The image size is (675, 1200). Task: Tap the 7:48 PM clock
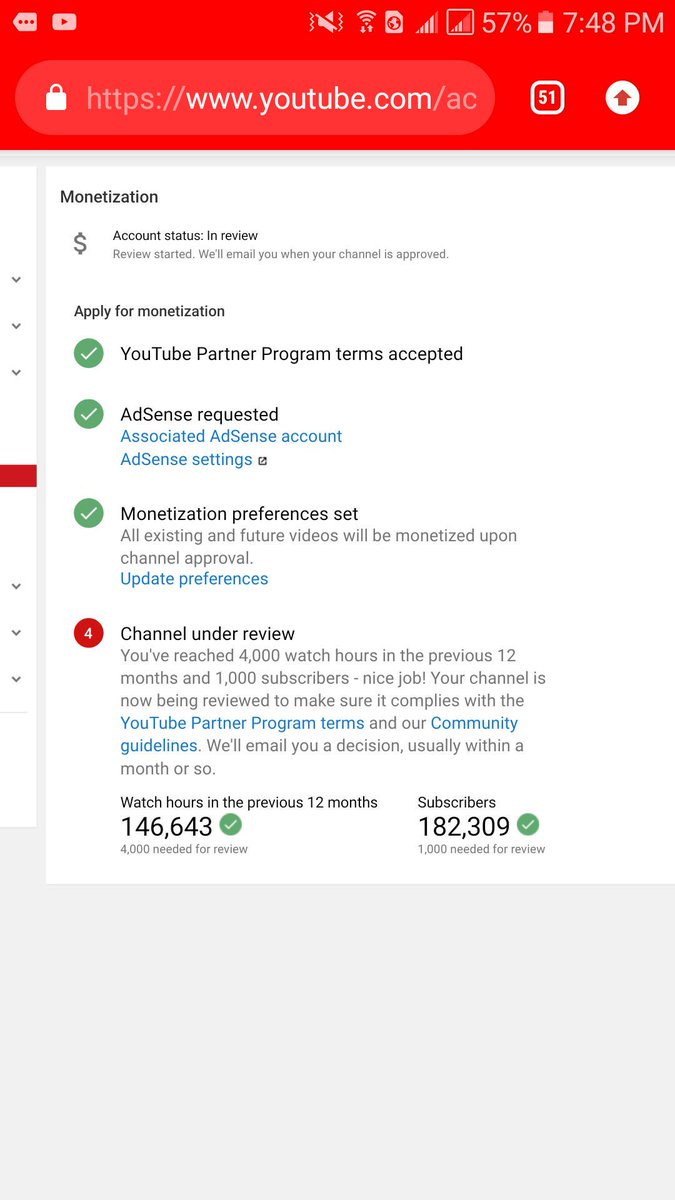click(x=613, y=22)
